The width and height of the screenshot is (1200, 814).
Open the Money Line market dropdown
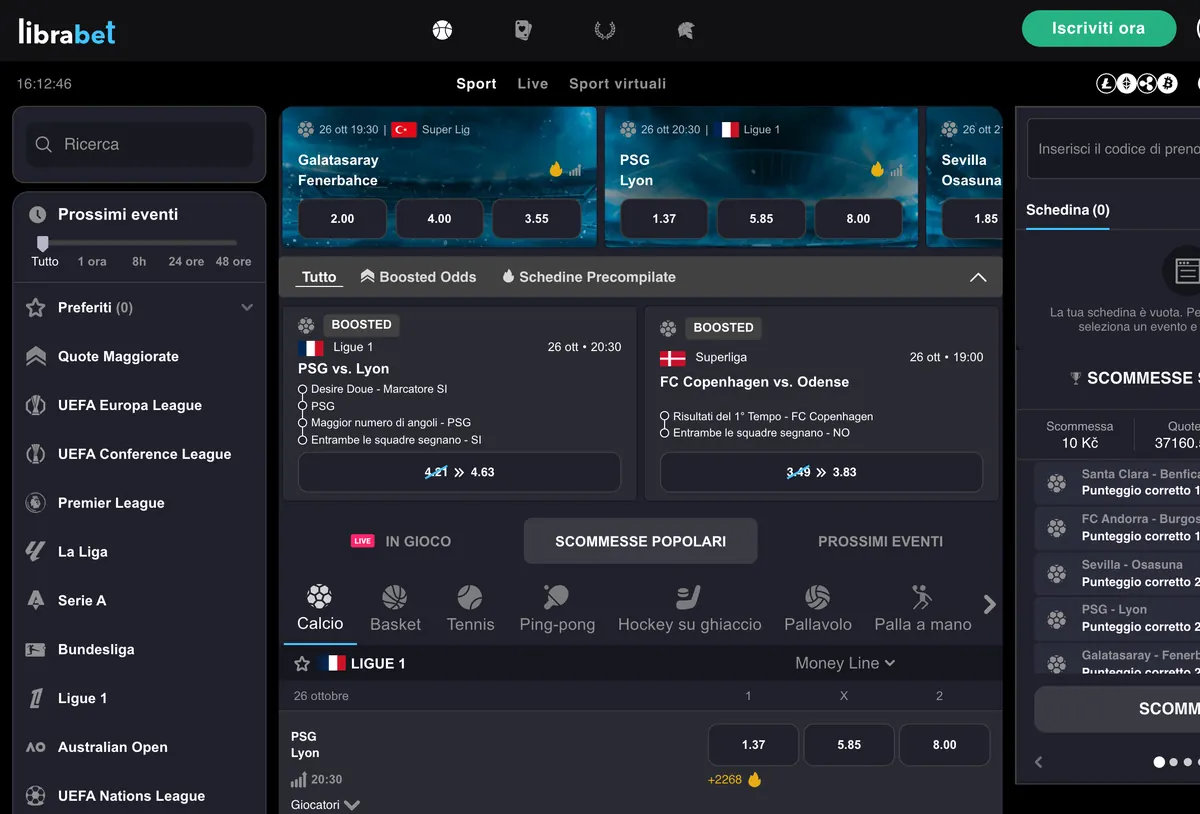(845, 663)
